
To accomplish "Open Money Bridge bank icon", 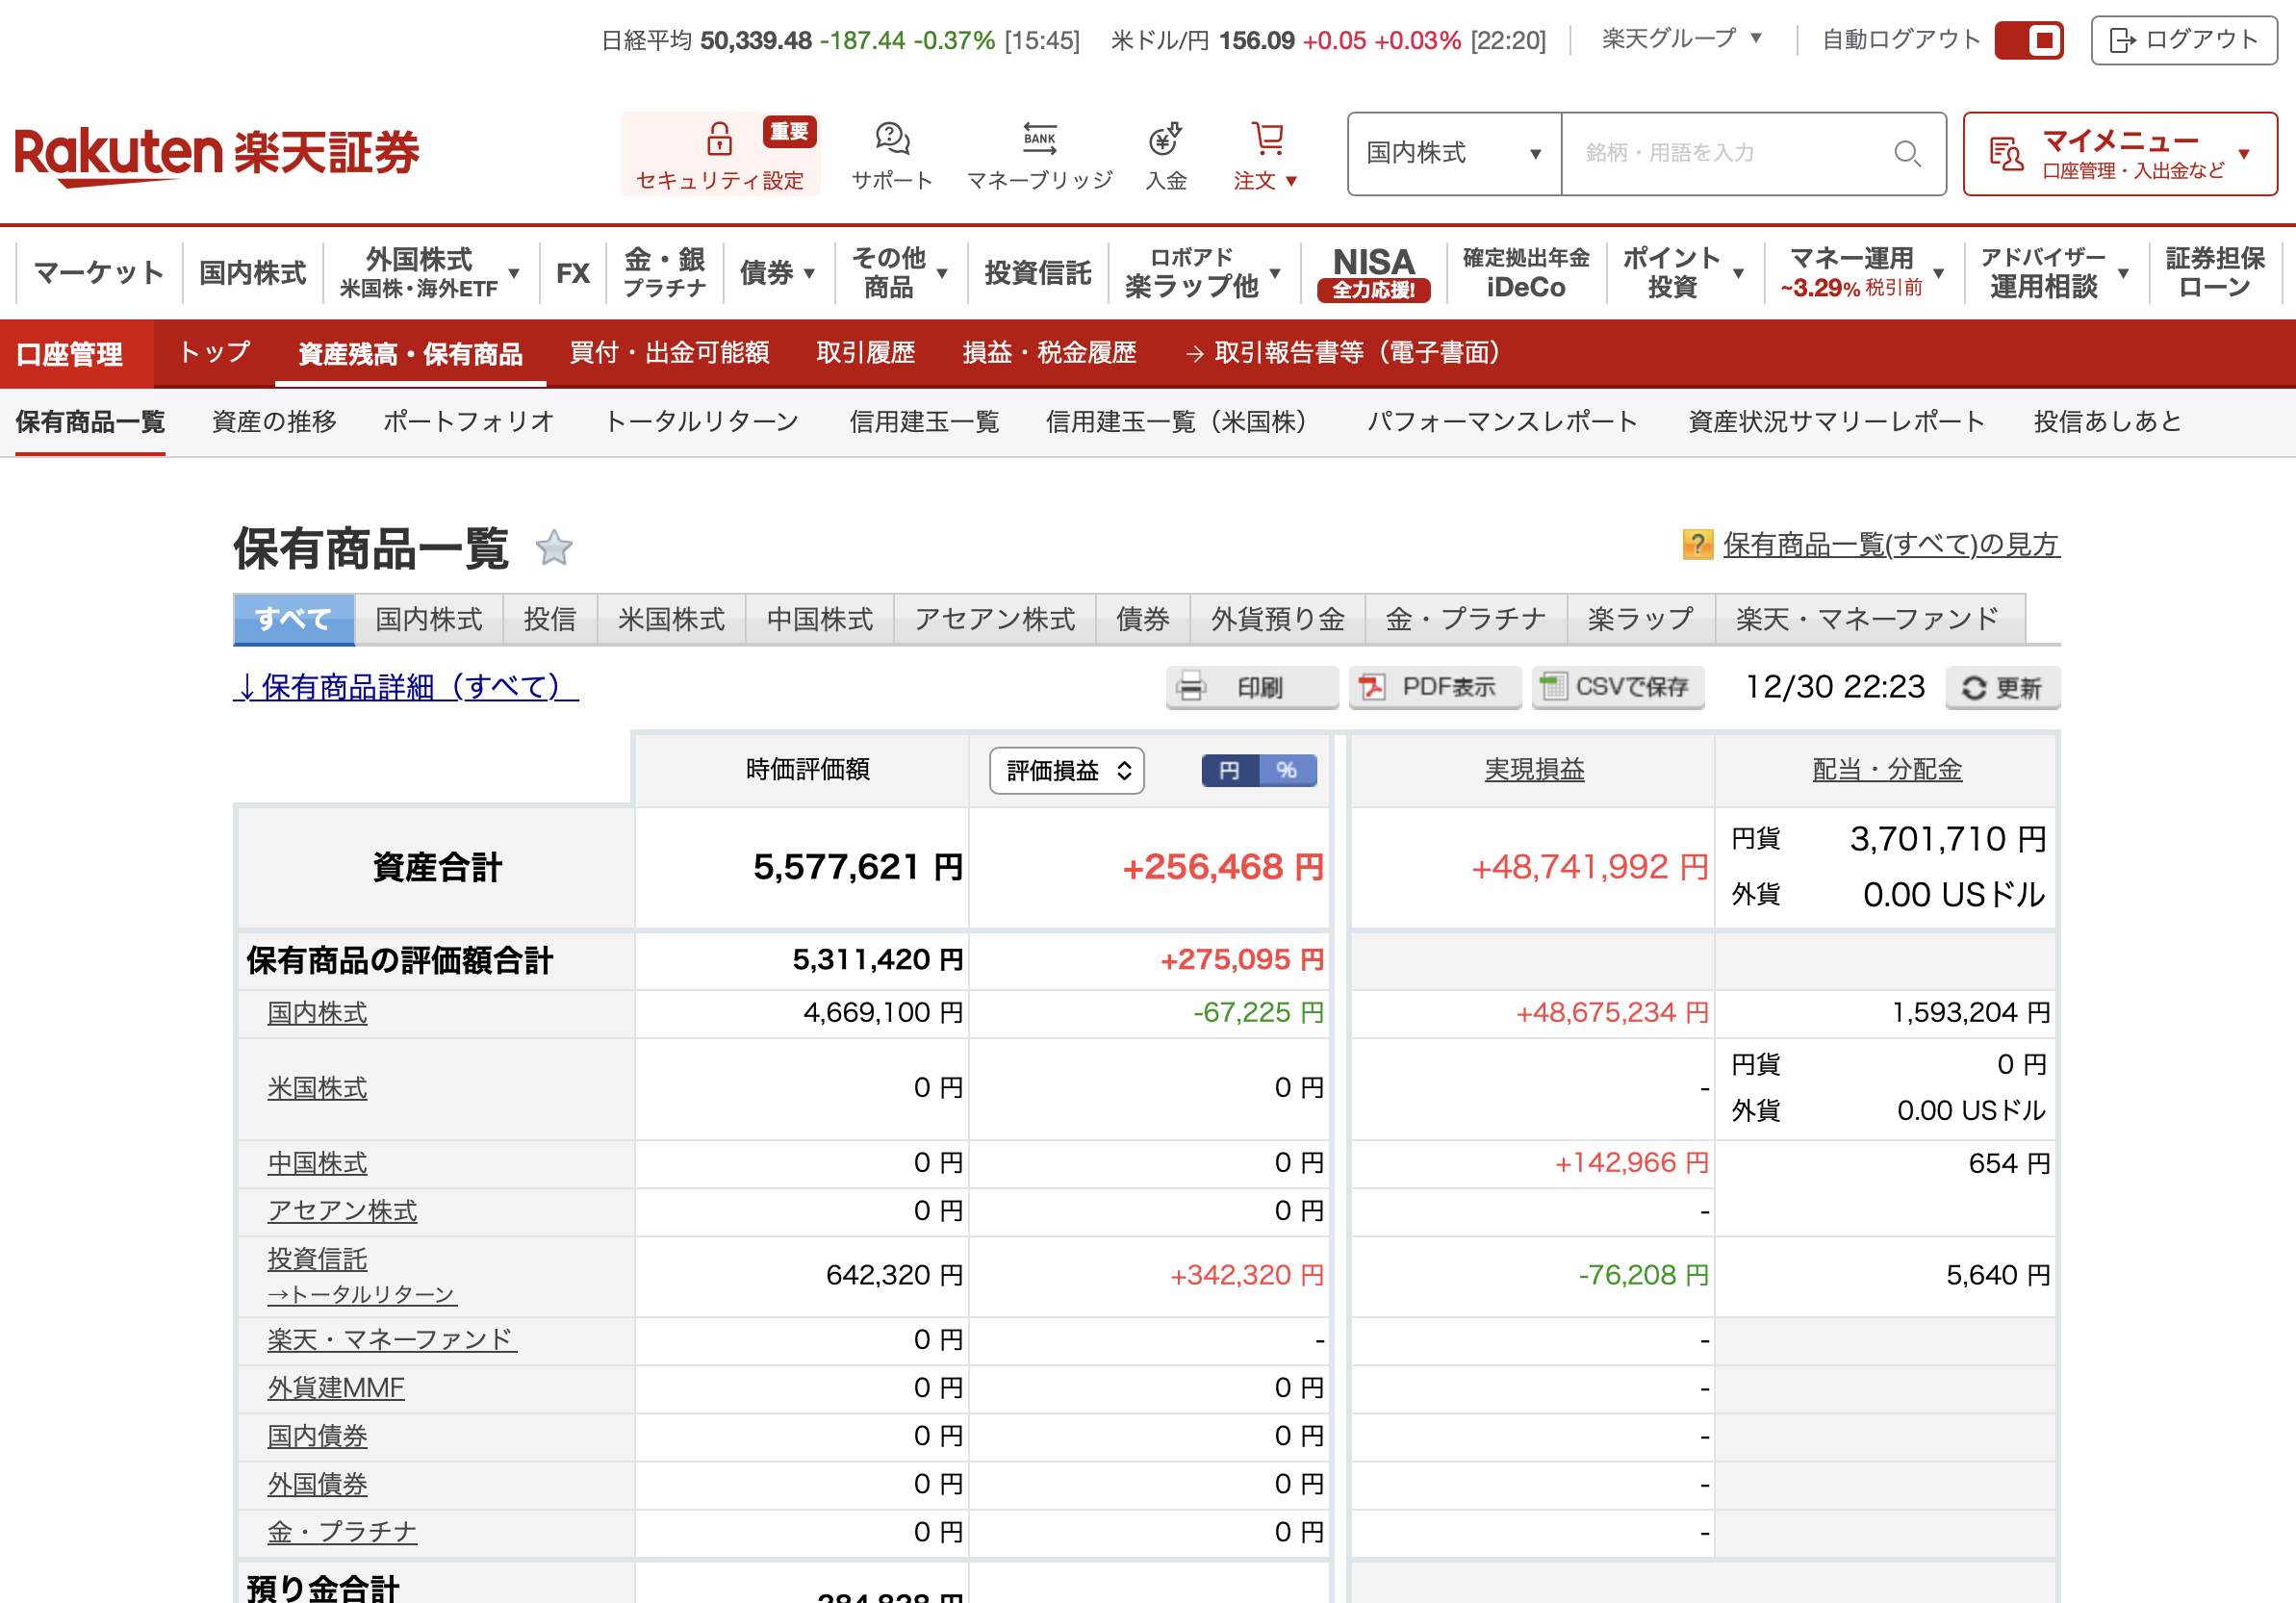I will click(x=1039, y=139).
